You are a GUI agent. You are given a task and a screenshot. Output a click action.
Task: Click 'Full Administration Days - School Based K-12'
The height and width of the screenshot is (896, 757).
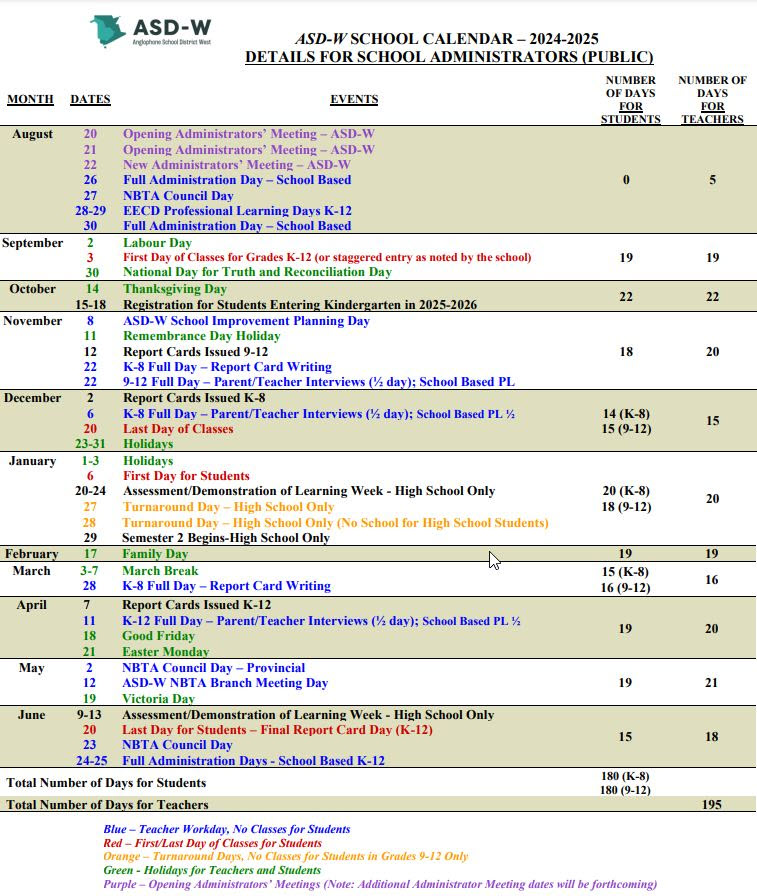click(253, 761)
